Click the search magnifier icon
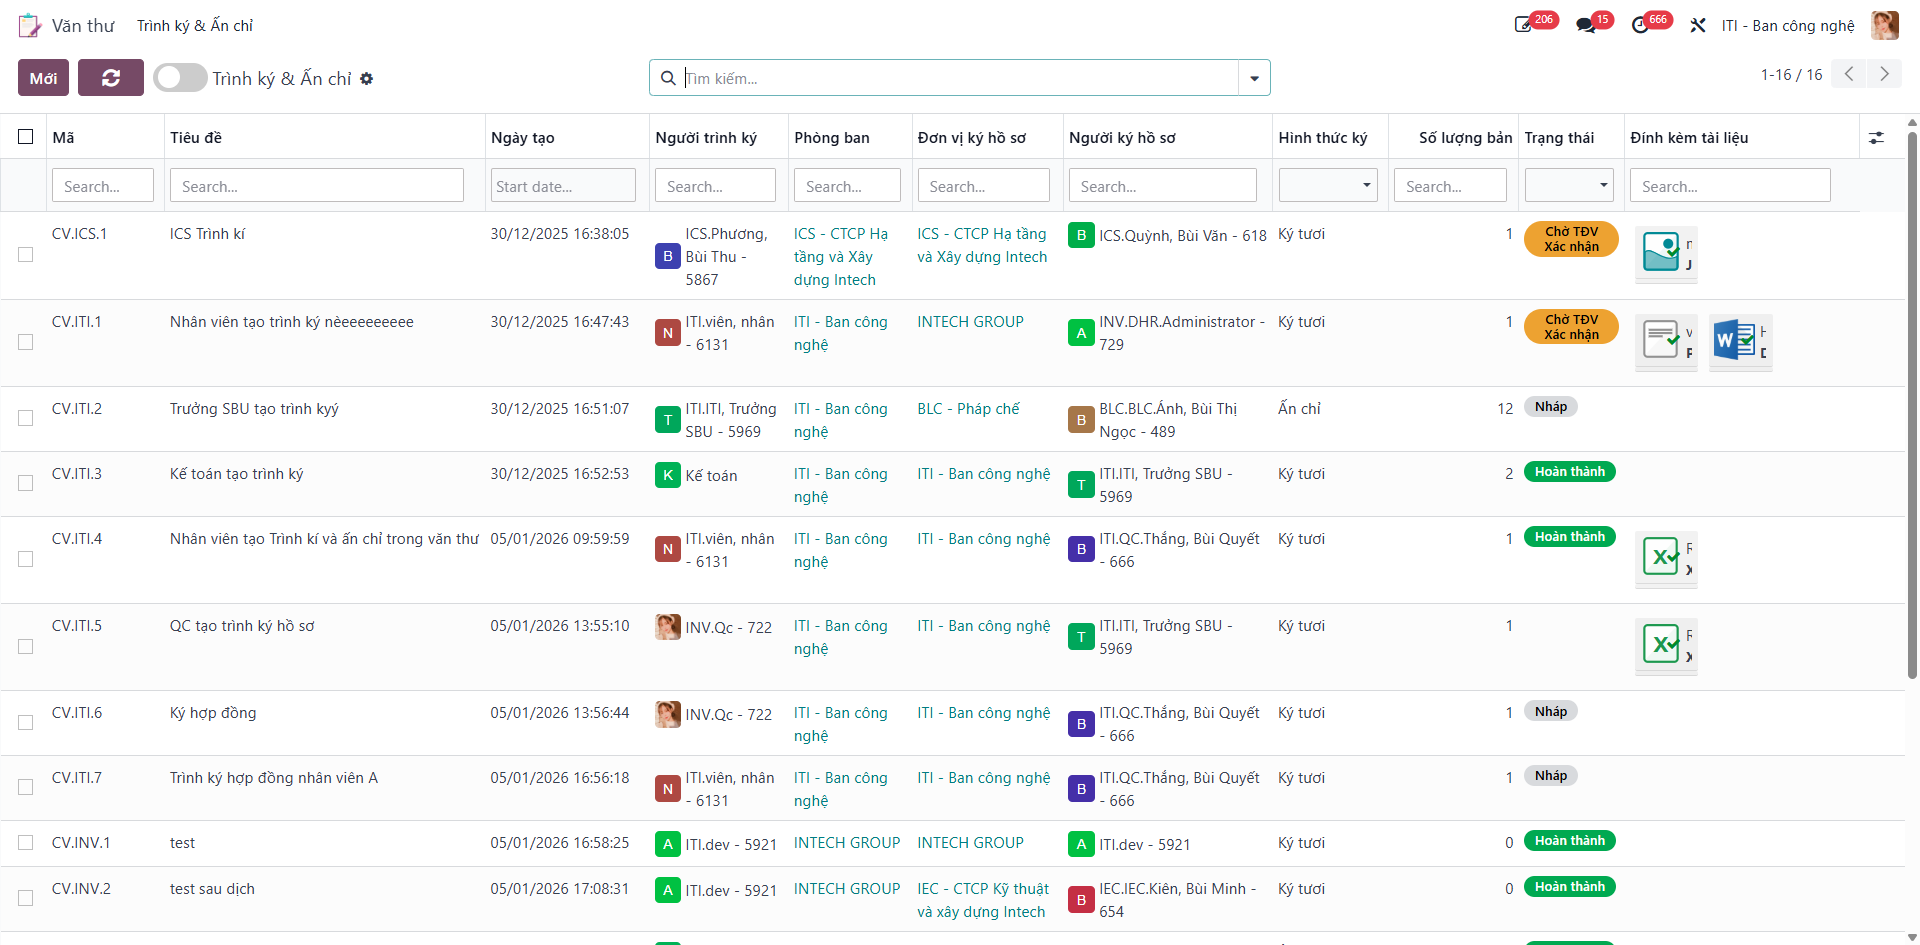1920x945 pixels. 668,78
